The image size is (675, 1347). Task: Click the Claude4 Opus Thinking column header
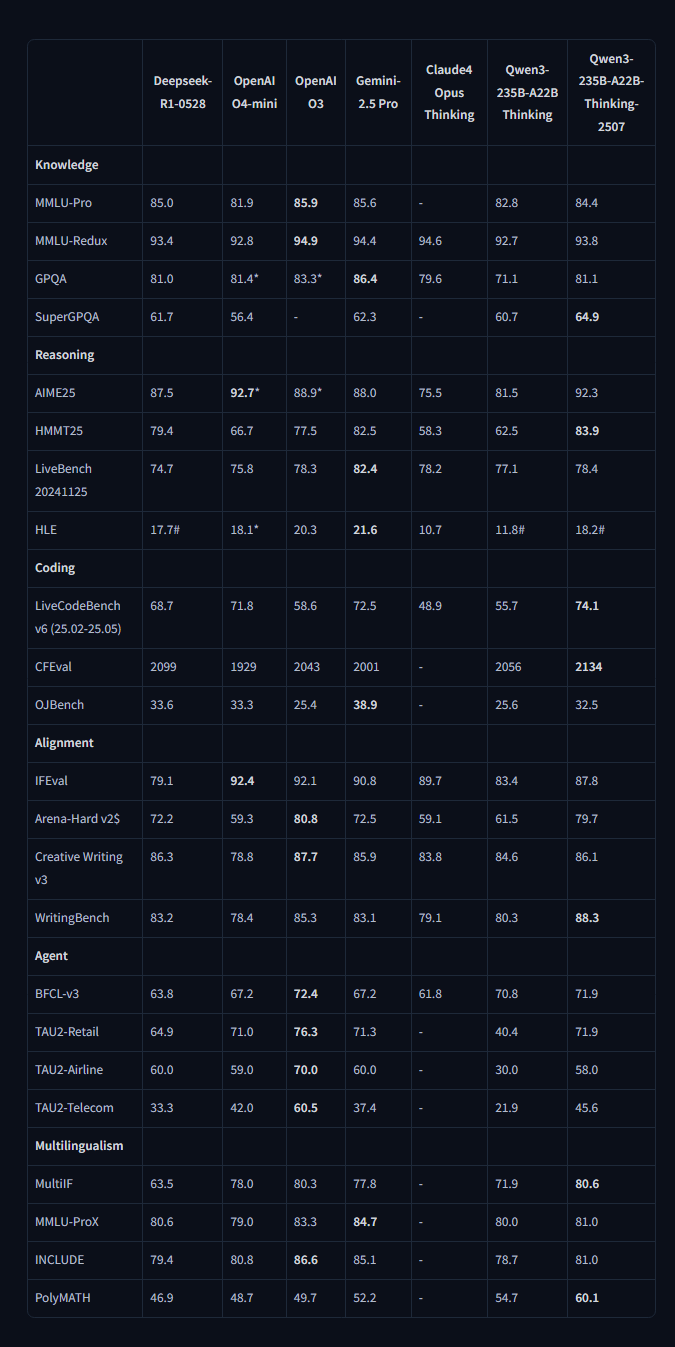(449, 93)
